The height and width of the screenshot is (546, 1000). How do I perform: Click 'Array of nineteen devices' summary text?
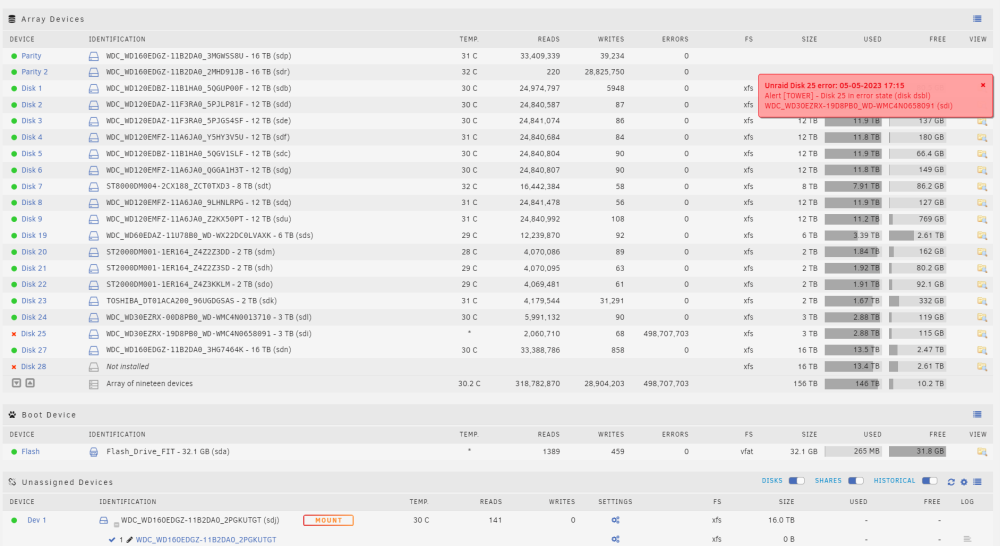[x=149, y=384]
